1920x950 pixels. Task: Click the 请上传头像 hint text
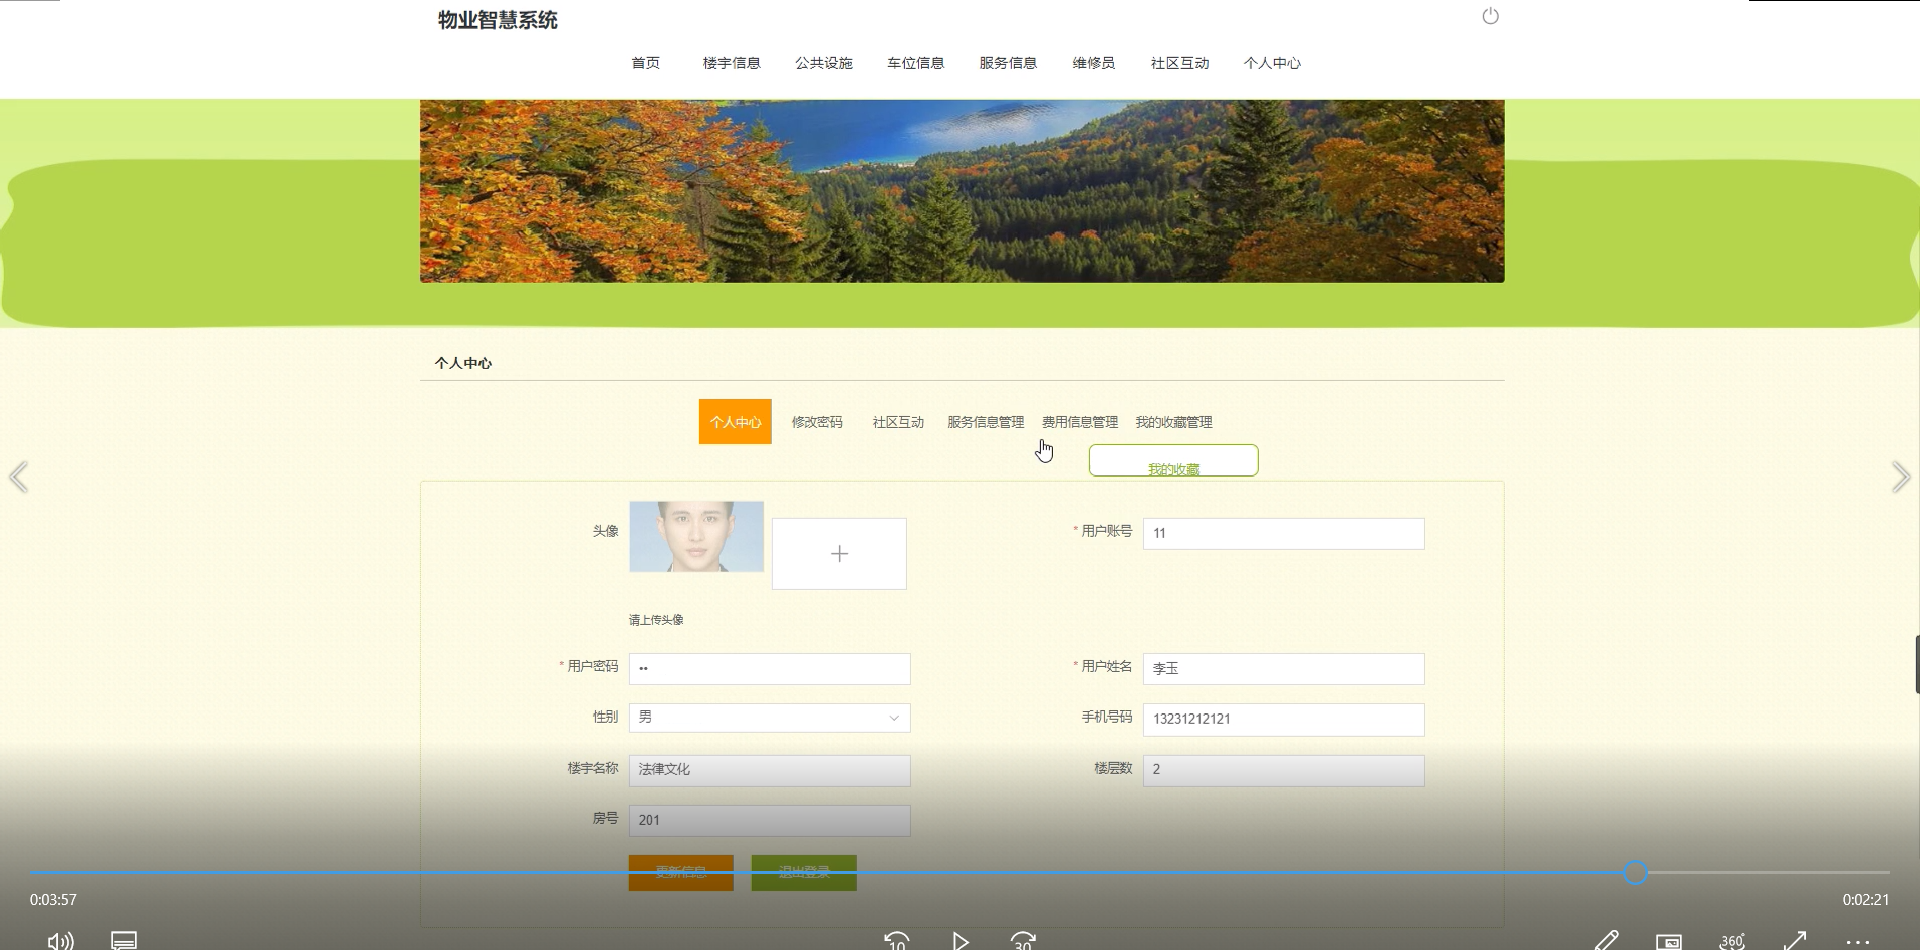(656, 620)
